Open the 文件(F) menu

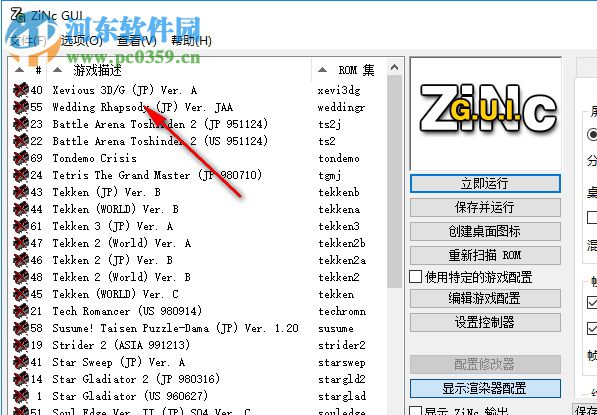(28, 40)
